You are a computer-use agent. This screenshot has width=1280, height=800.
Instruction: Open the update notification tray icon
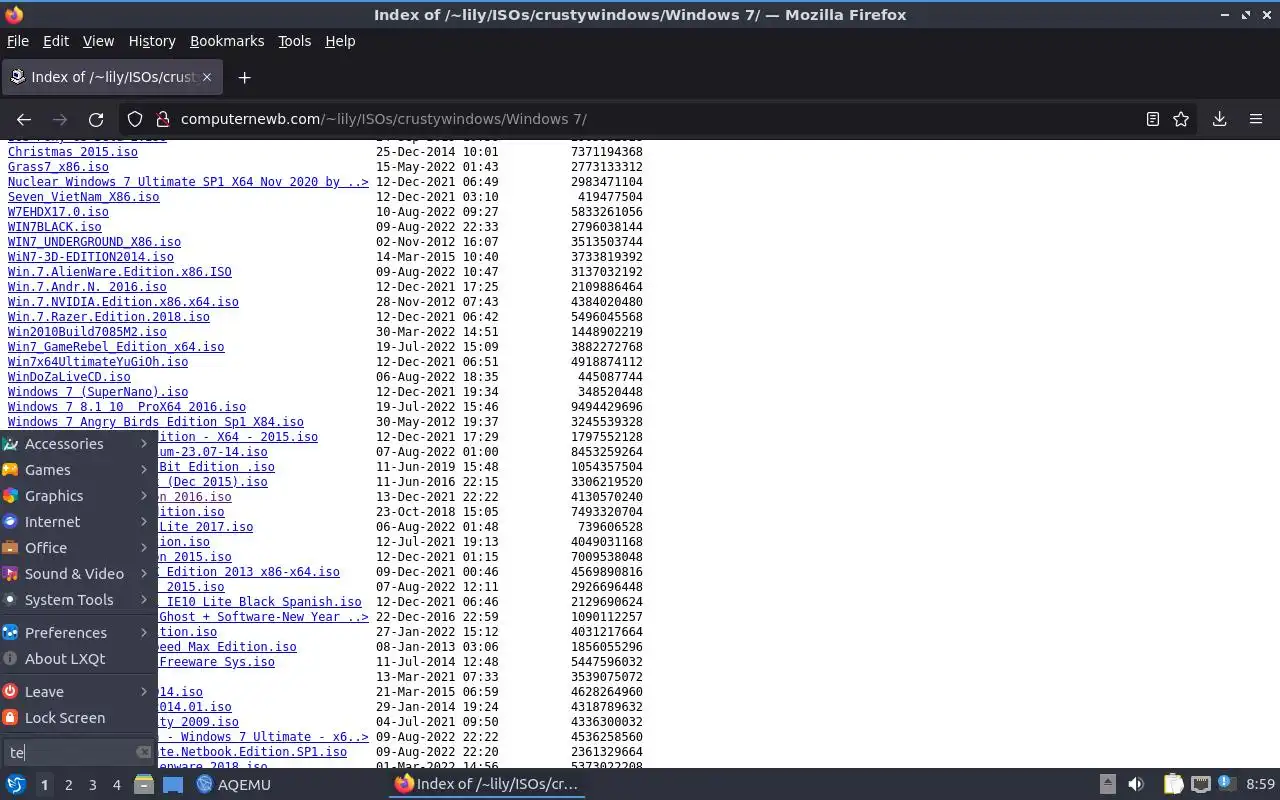click(x=1226, y=785)
